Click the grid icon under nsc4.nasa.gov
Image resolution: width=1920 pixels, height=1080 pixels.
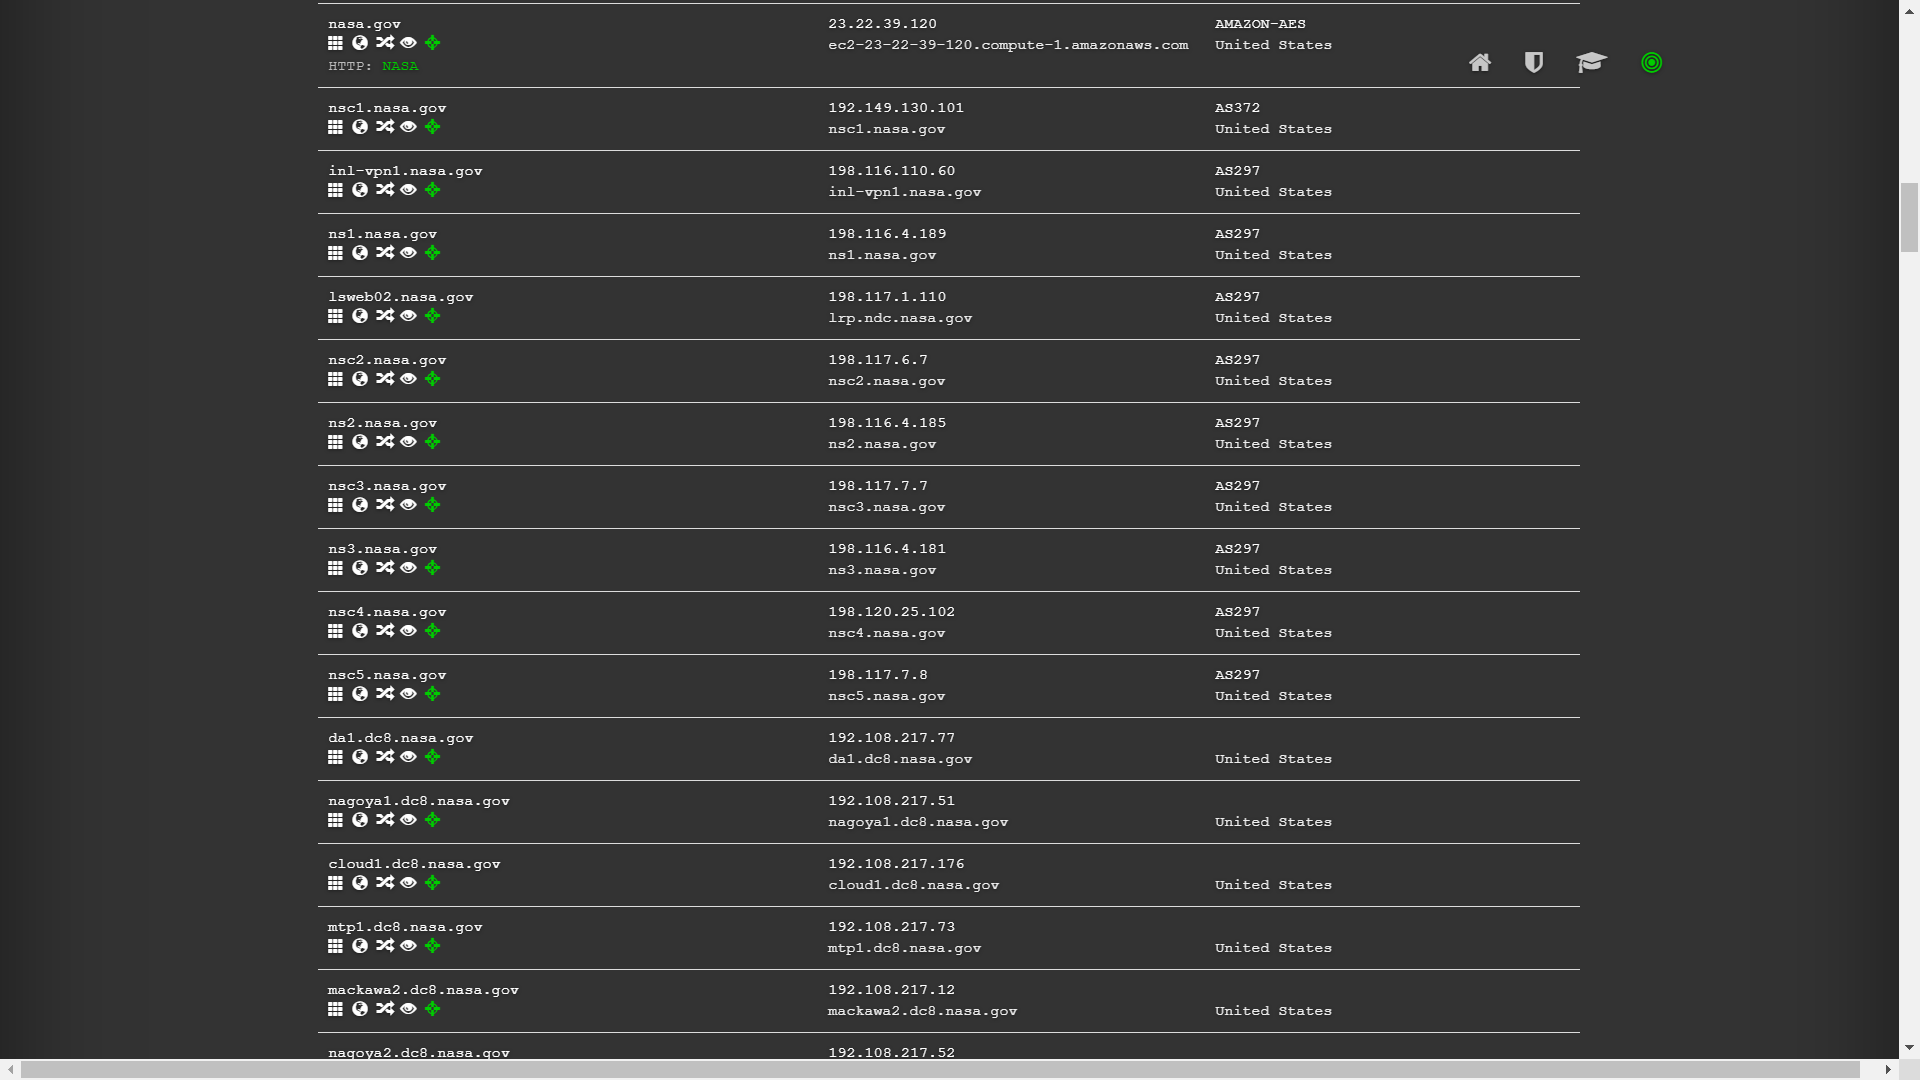335,631
